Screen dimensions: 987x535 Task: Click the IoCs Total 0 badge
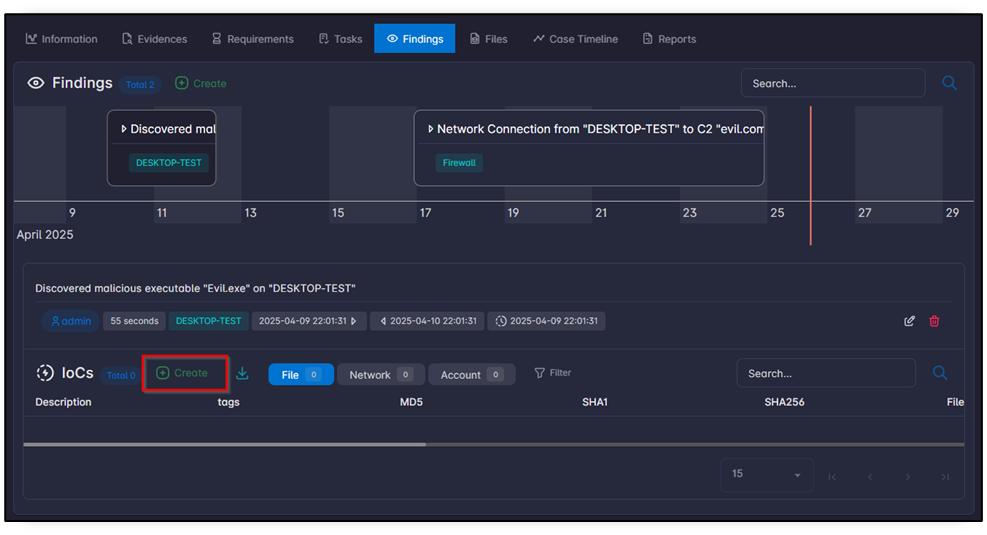[120, 375]
